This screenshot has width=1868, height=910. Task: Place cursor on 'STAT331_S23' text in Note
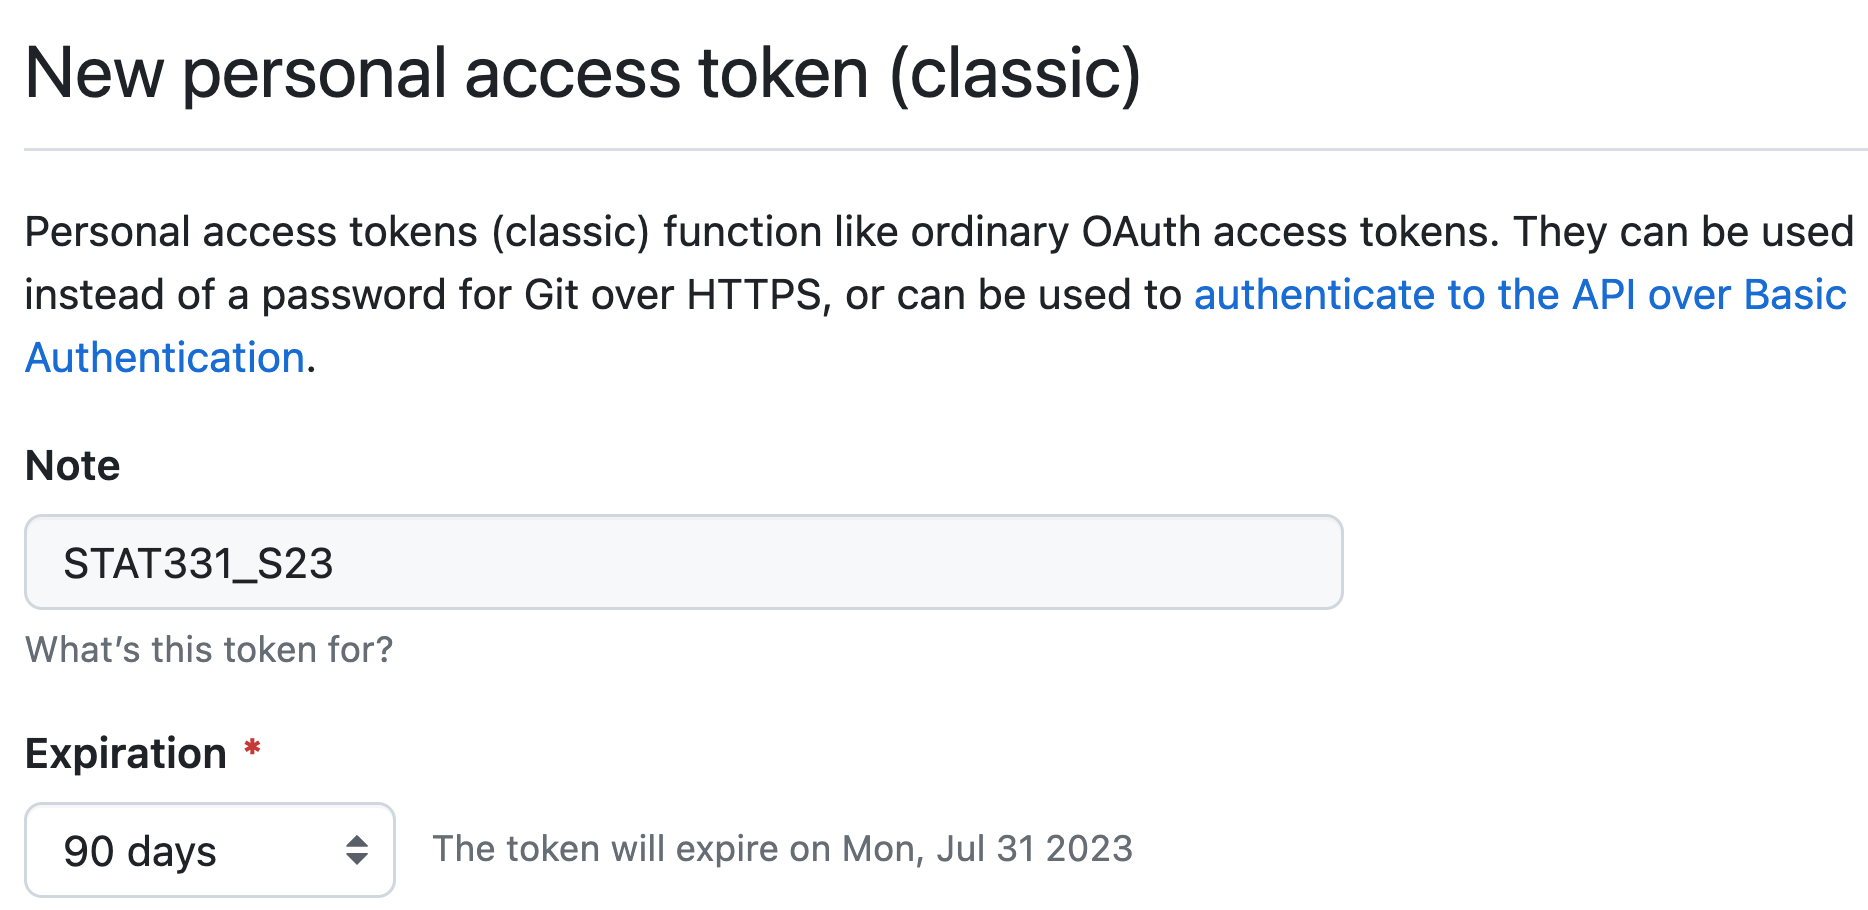point(198,564)
